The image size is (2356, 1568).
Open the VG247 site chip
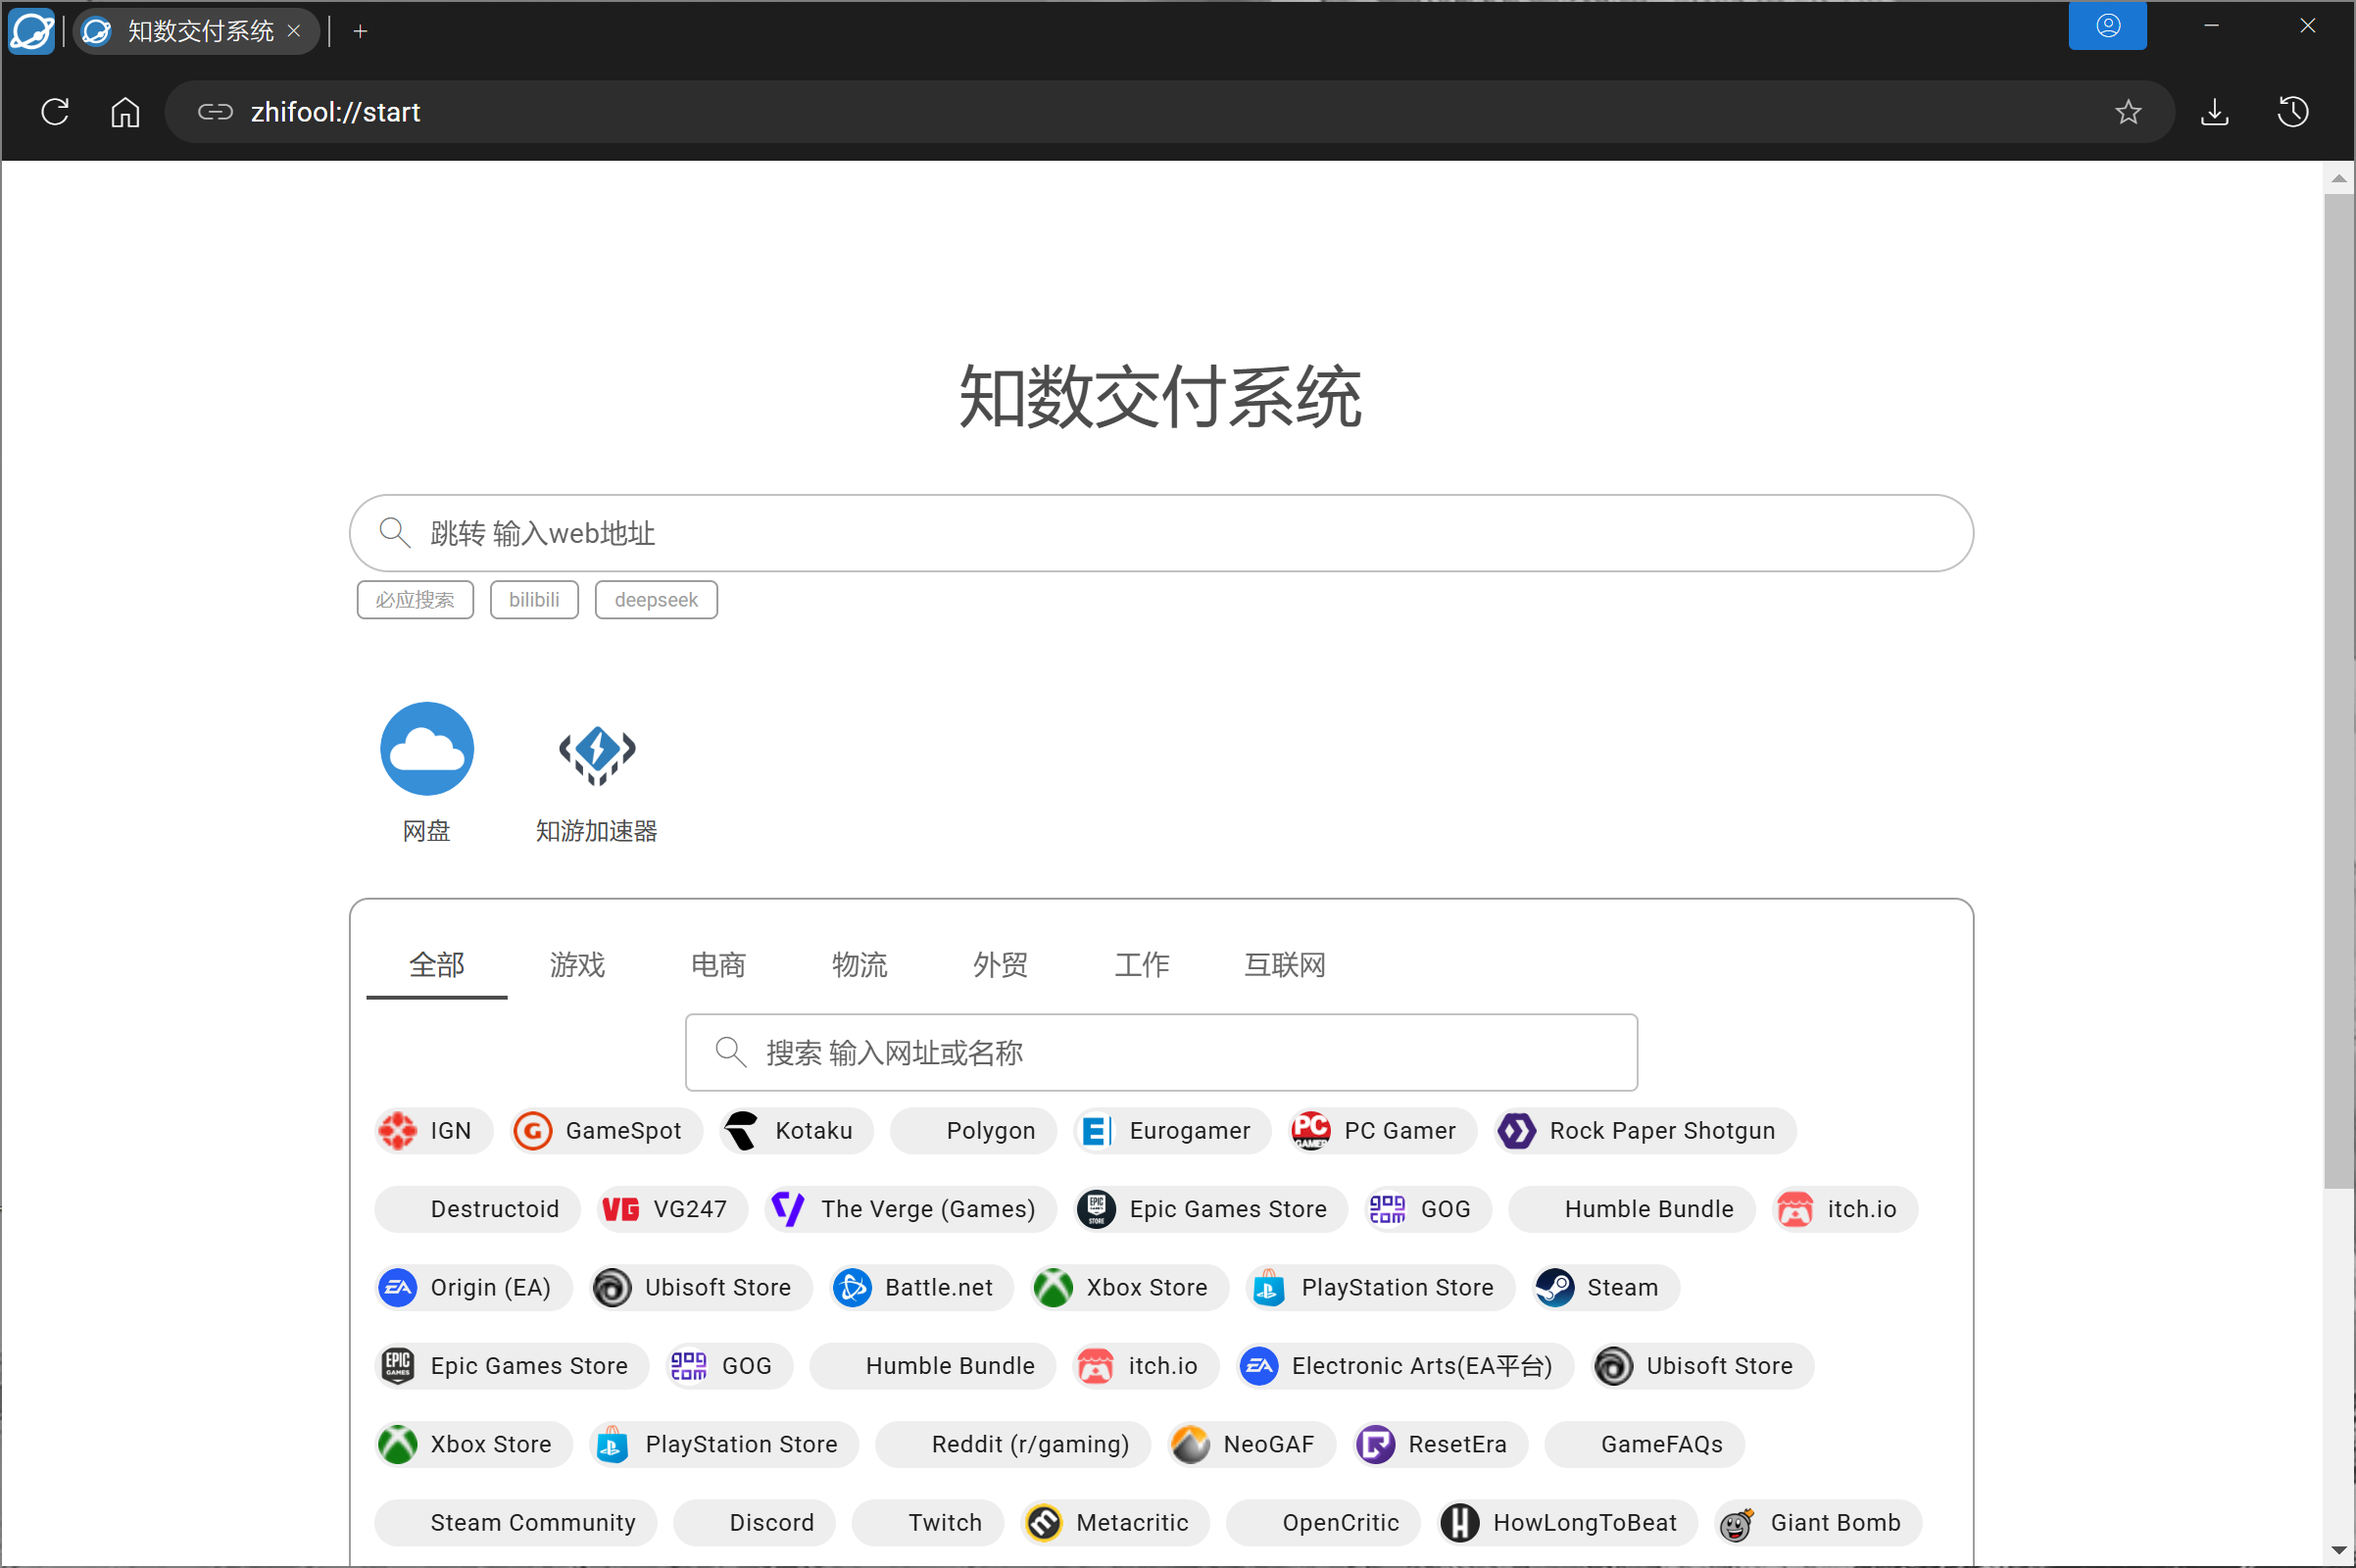[672, 1209]
